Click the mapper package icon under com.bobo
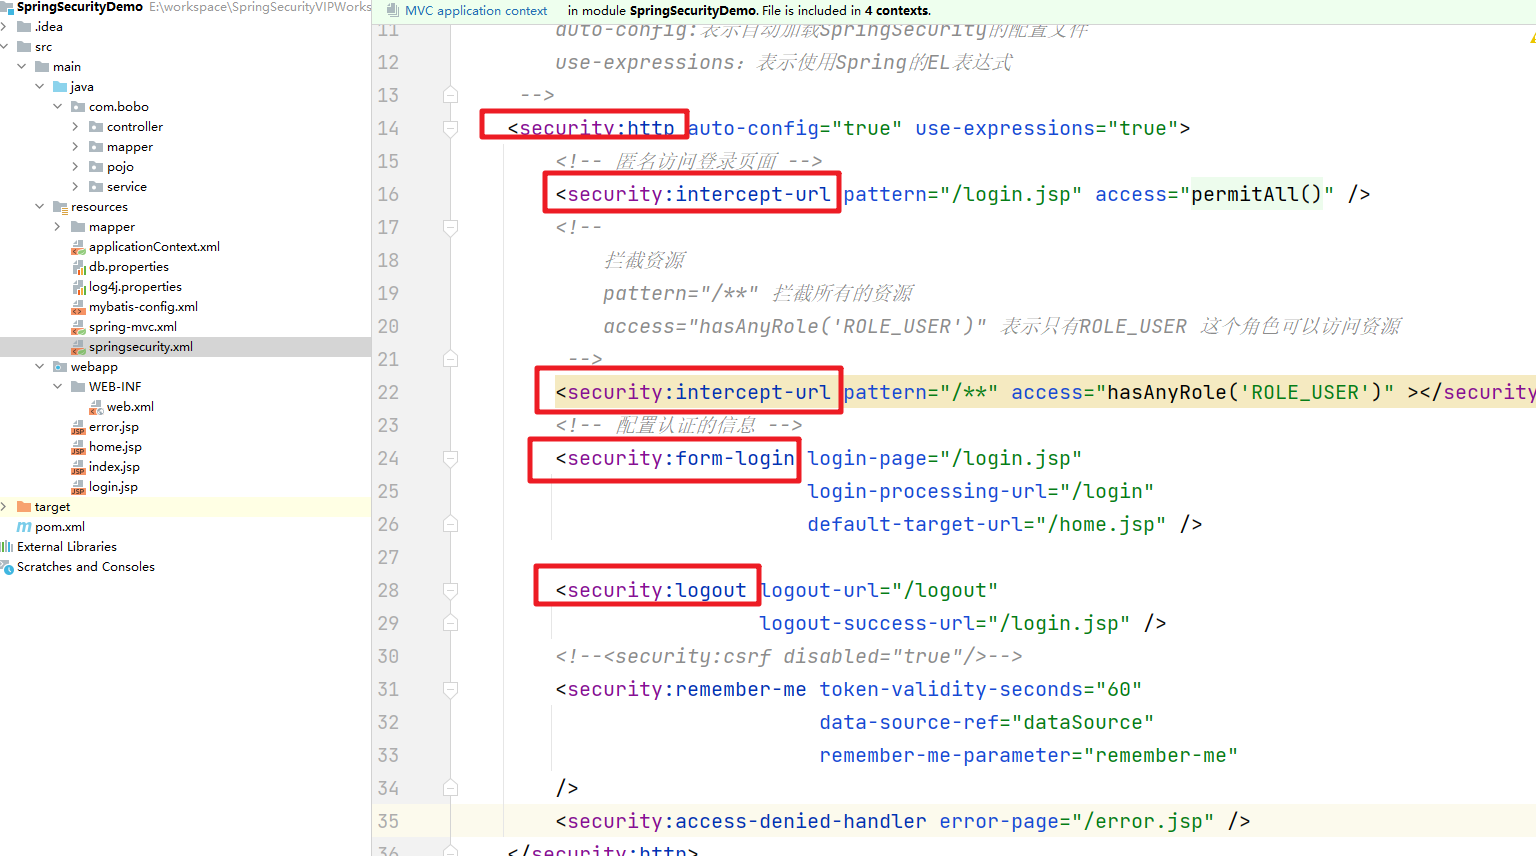Image resolution: width=1536 pixels, height=856 pixels. pyautogui.click(x=96, y=147)
